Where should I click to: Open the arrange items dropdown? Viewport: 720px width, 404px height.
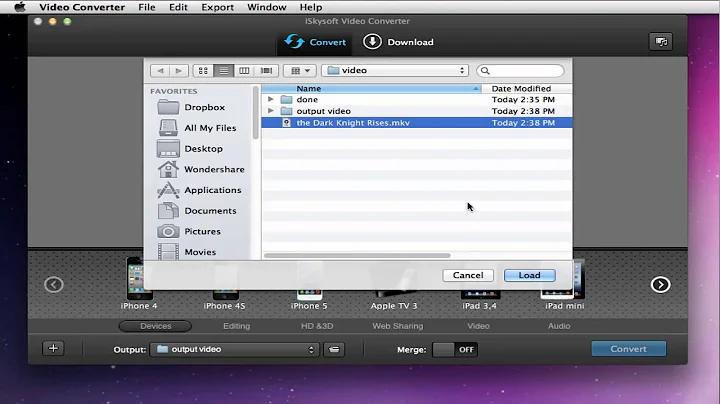tap(300, 71)
